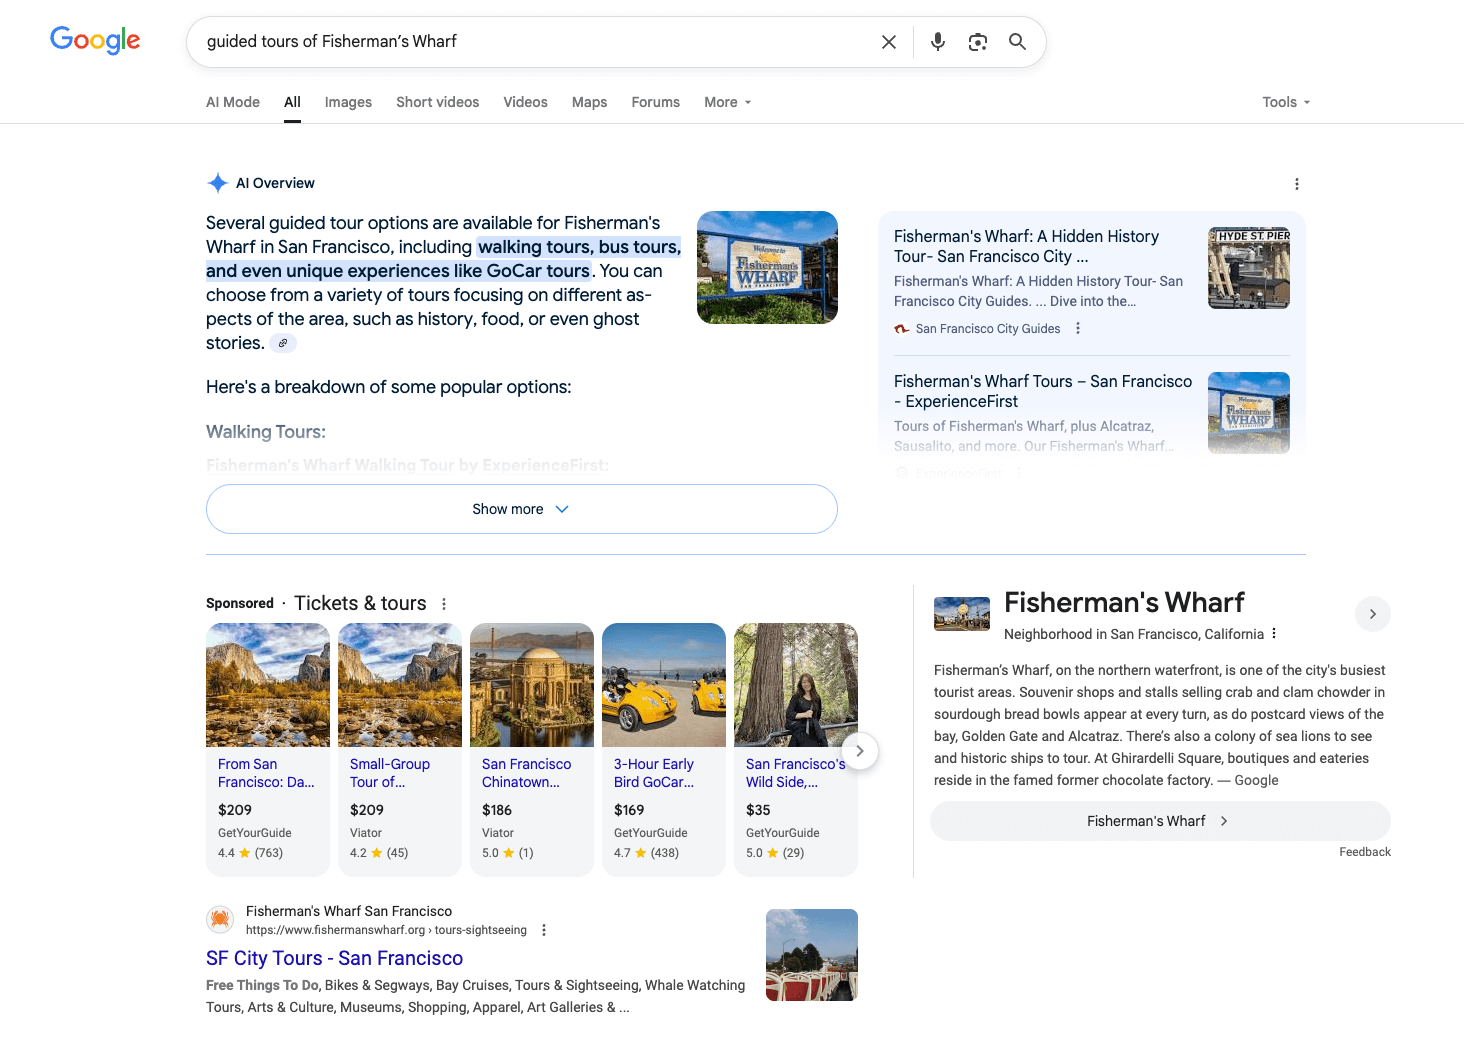Submit search via the magnifying glass icon
Screen dimensions: 1464x1044
click(1017, 41)
